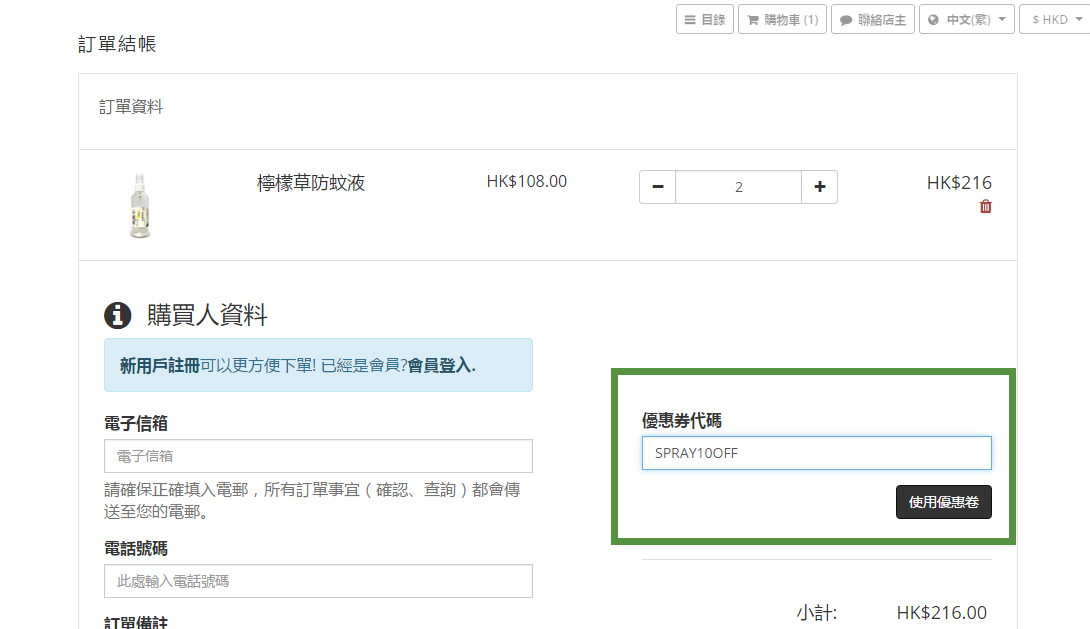1090x629 pixels.
Task: Increase quantity with plus button
Action: tap(819, 187)
